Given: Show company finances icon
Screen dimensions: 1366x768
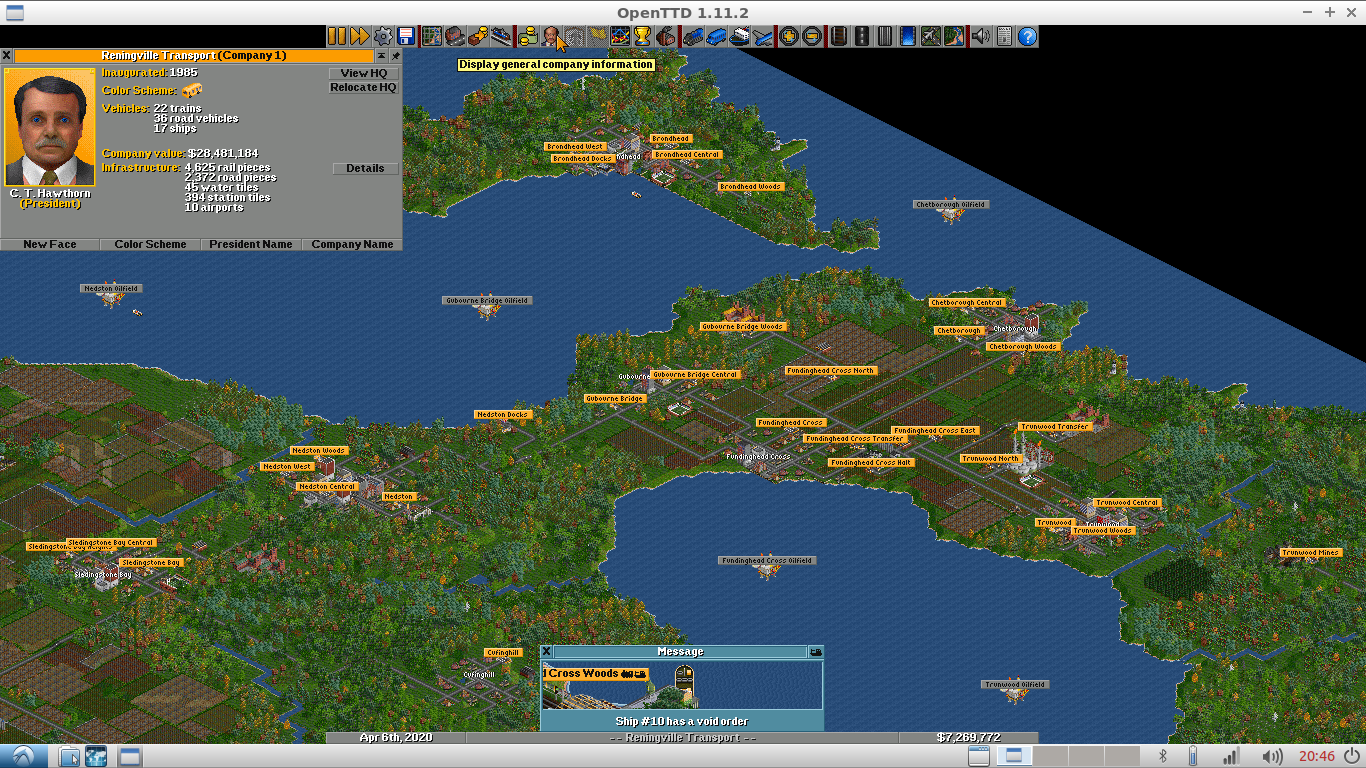Looking at the screenshot, I should (527, 36).
